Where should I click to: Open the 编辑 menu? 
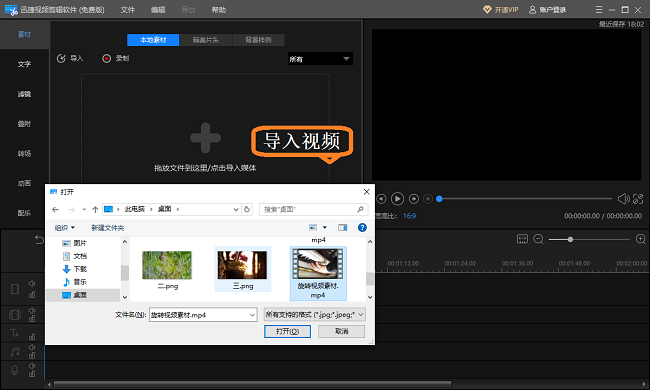point(158,10)
